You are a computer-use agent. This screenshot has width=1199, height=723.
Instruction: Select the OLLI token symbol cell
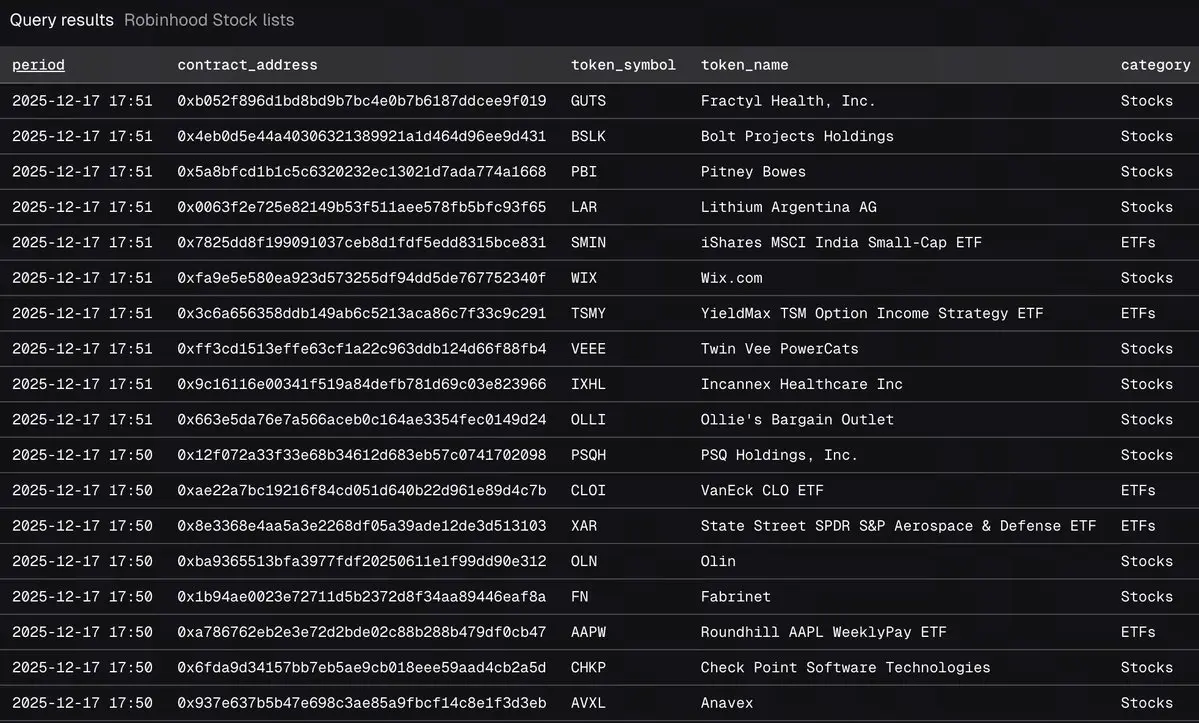pos(588,420)
